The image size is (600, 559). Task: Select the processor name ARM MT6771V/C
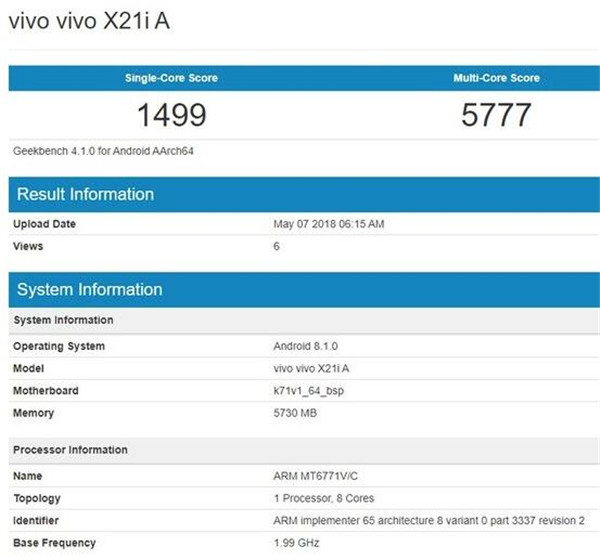pyautogui.click(x=316, y=476)
